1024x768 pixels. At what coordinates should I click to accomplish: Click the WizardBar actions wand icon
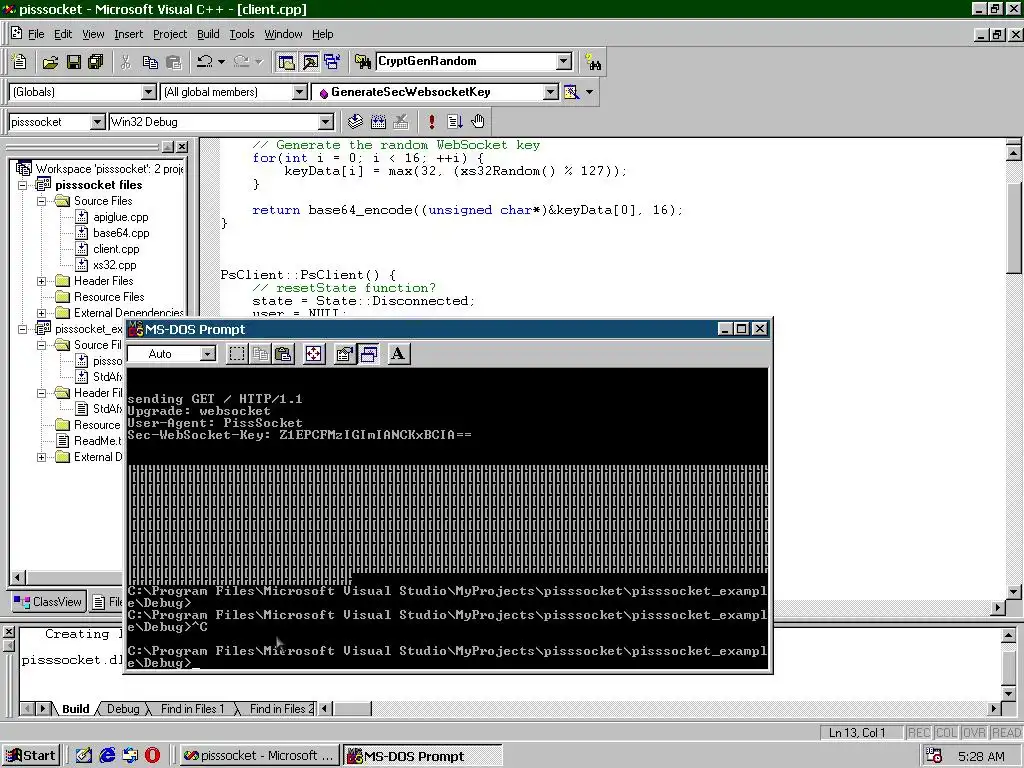point(571,92)
